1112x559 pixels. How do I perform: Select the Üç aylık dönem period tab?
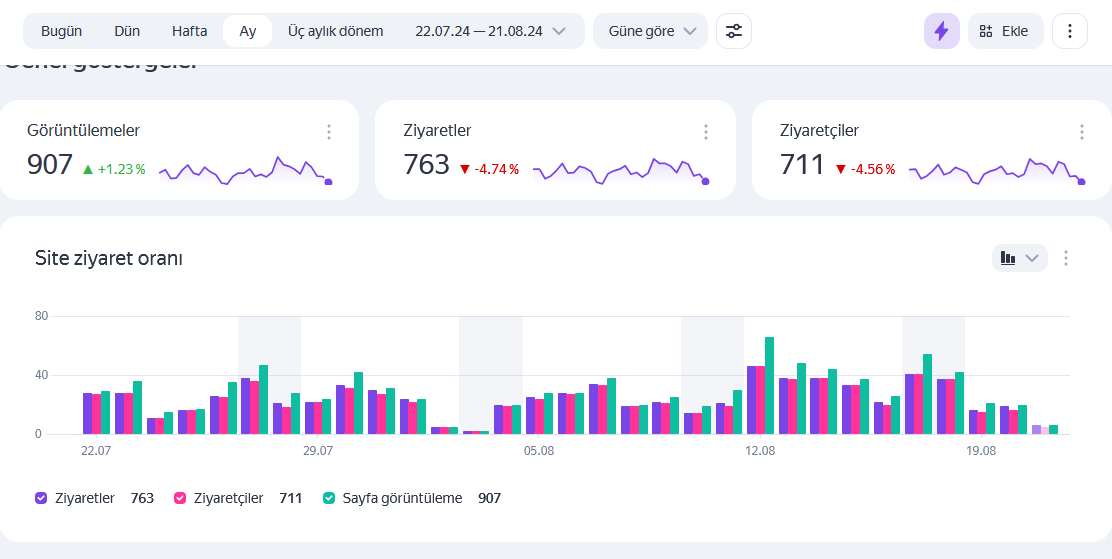point(335,31)
